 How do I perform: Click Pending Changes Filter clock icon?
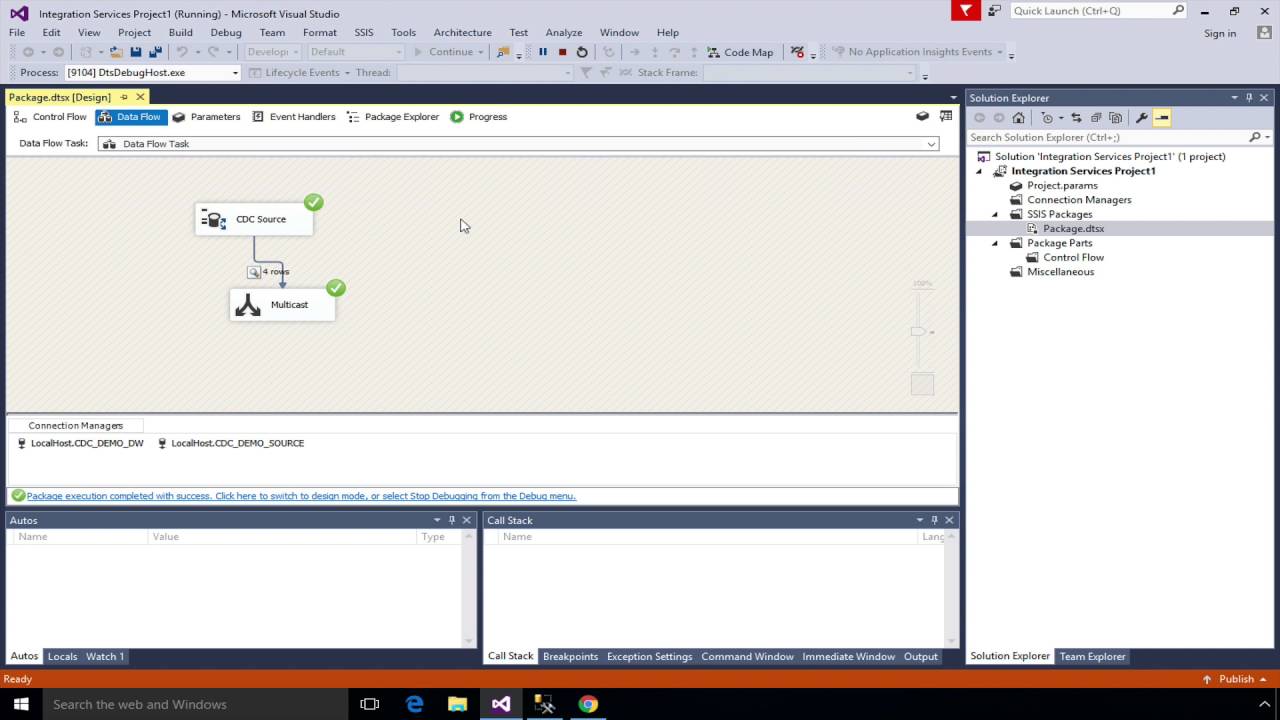[x=1047, y=118]
